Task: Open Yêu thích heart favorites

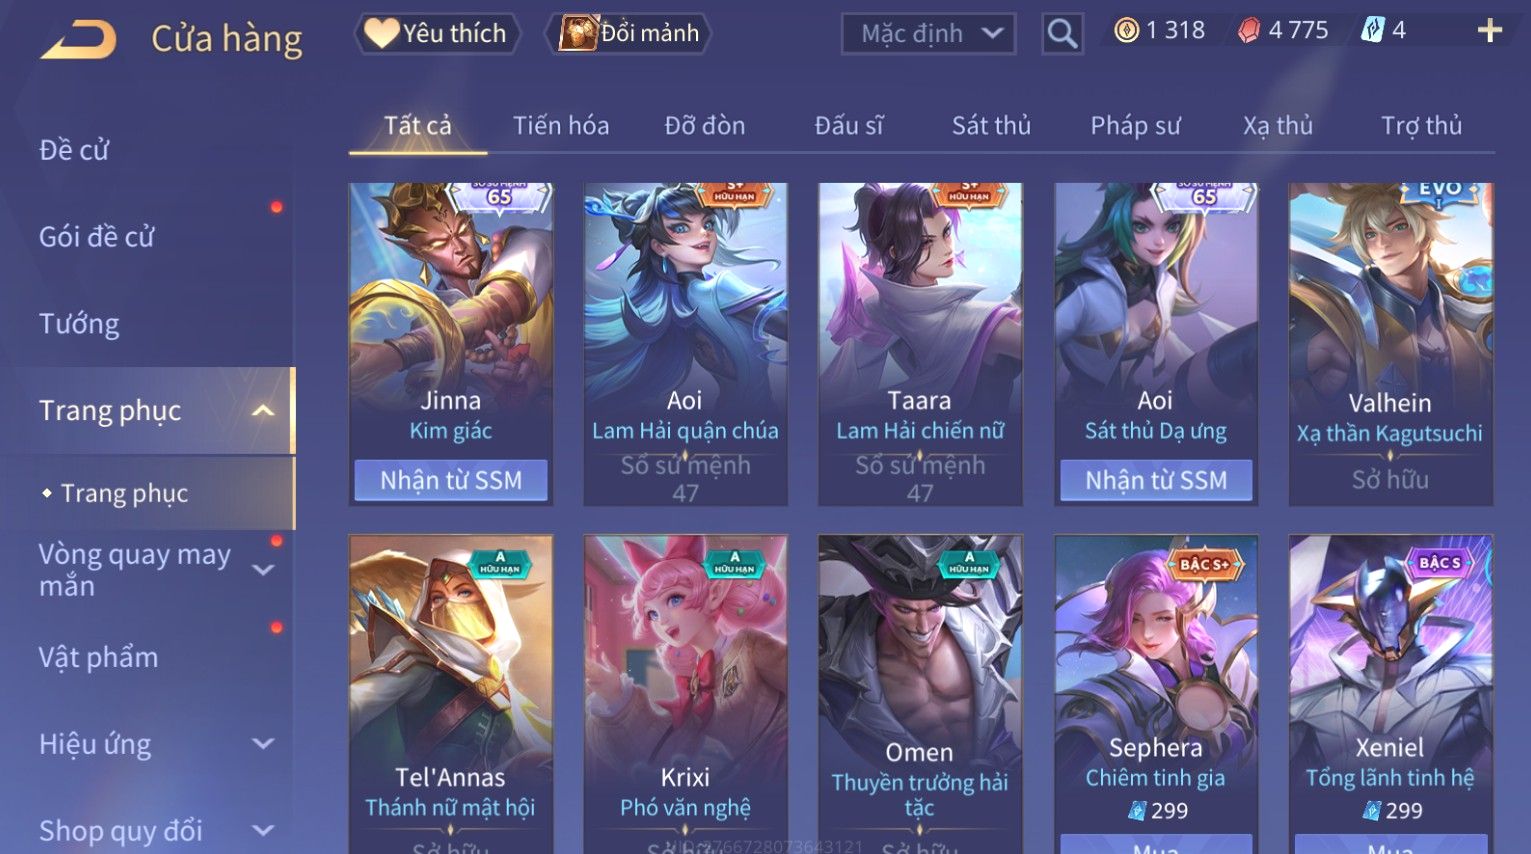Action: (437, 33)
